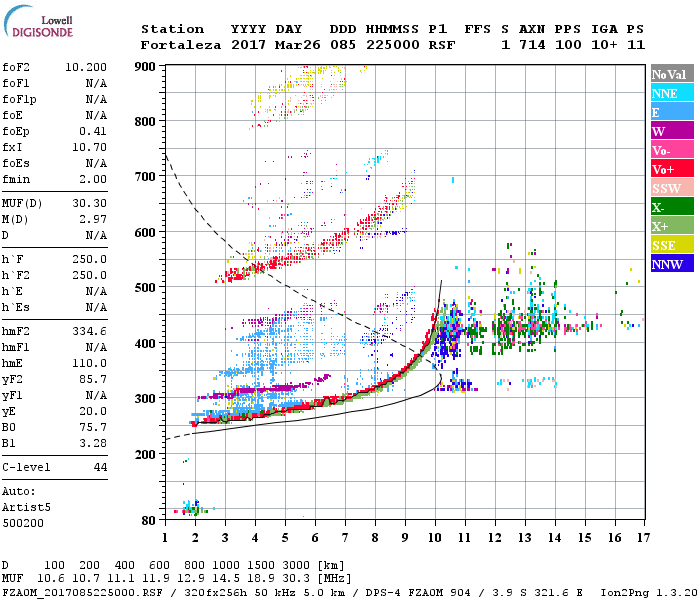700x600 pixels.
Task: Click the 500200 text under Artist5
Action: [23, 523]
